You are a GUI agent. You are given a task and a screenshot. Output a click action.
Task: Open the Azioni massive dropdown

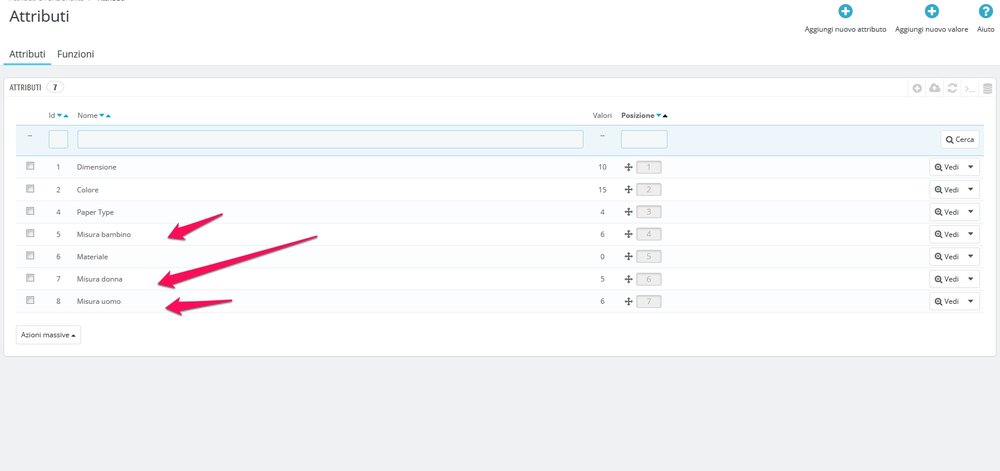48,335
